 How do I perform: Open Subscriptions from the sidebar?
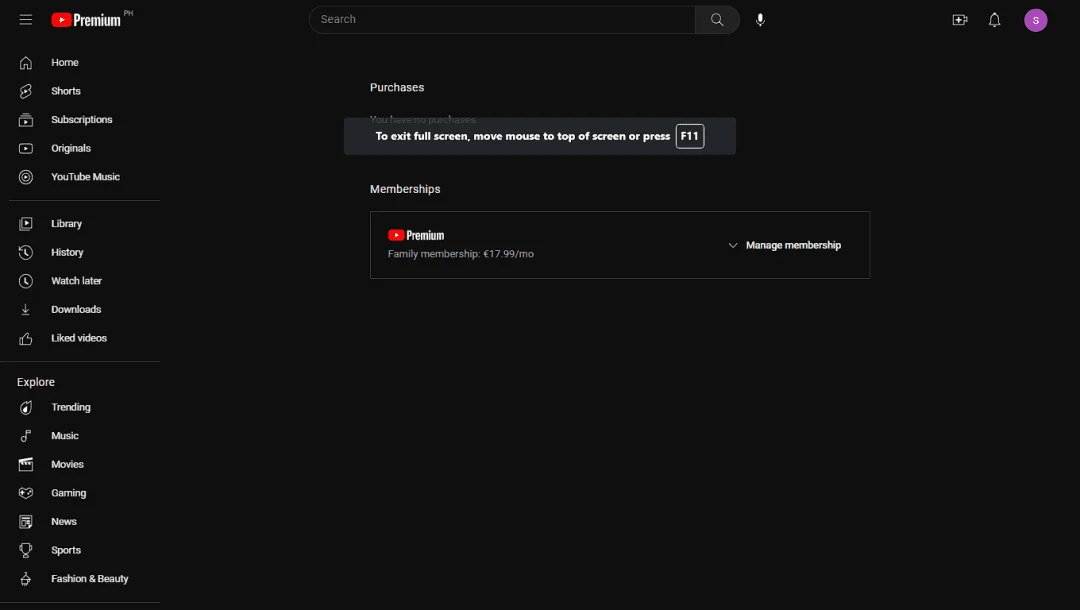tap(80, 120)
